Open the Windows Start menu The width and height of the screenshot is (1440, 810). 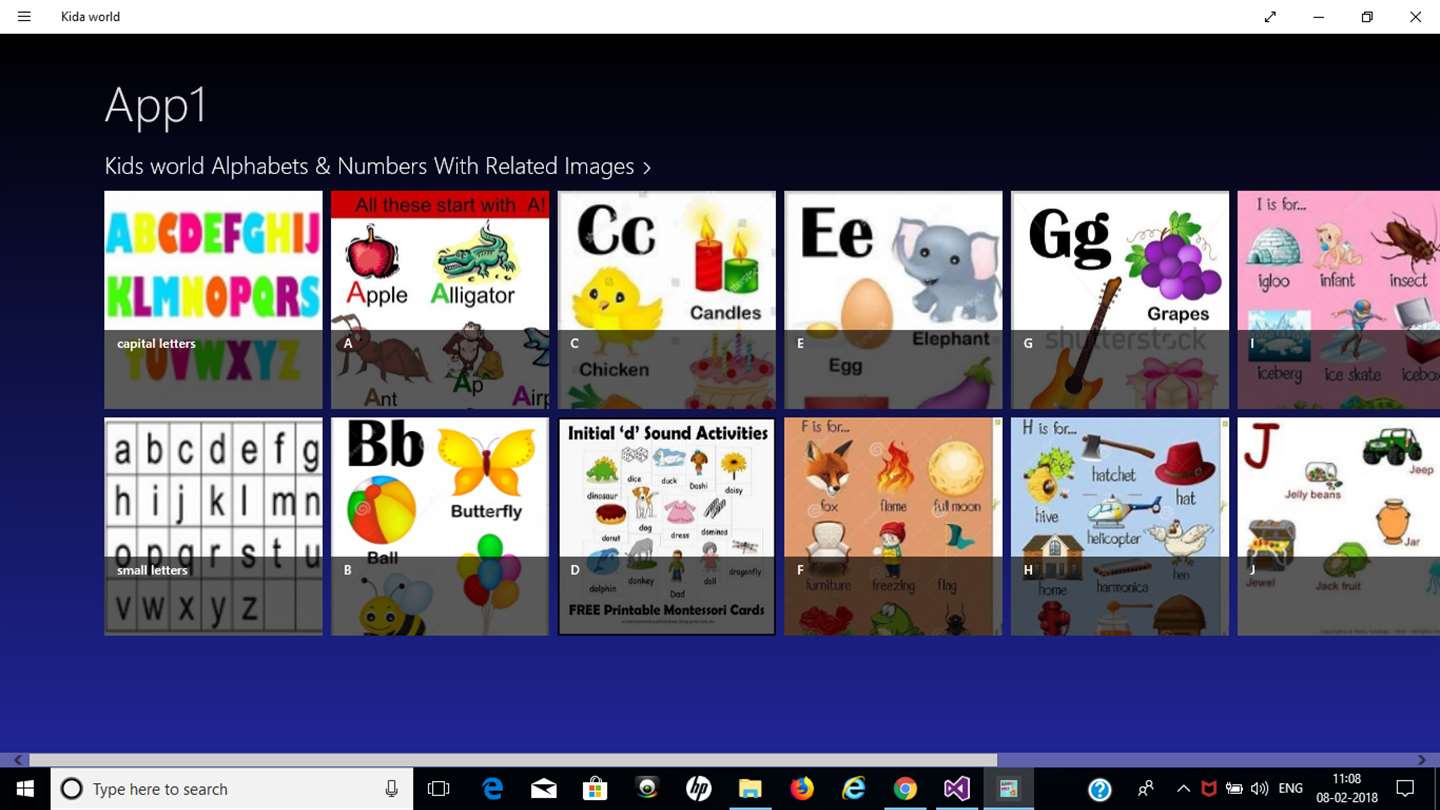pyautogui.click(x=25, y=789)
